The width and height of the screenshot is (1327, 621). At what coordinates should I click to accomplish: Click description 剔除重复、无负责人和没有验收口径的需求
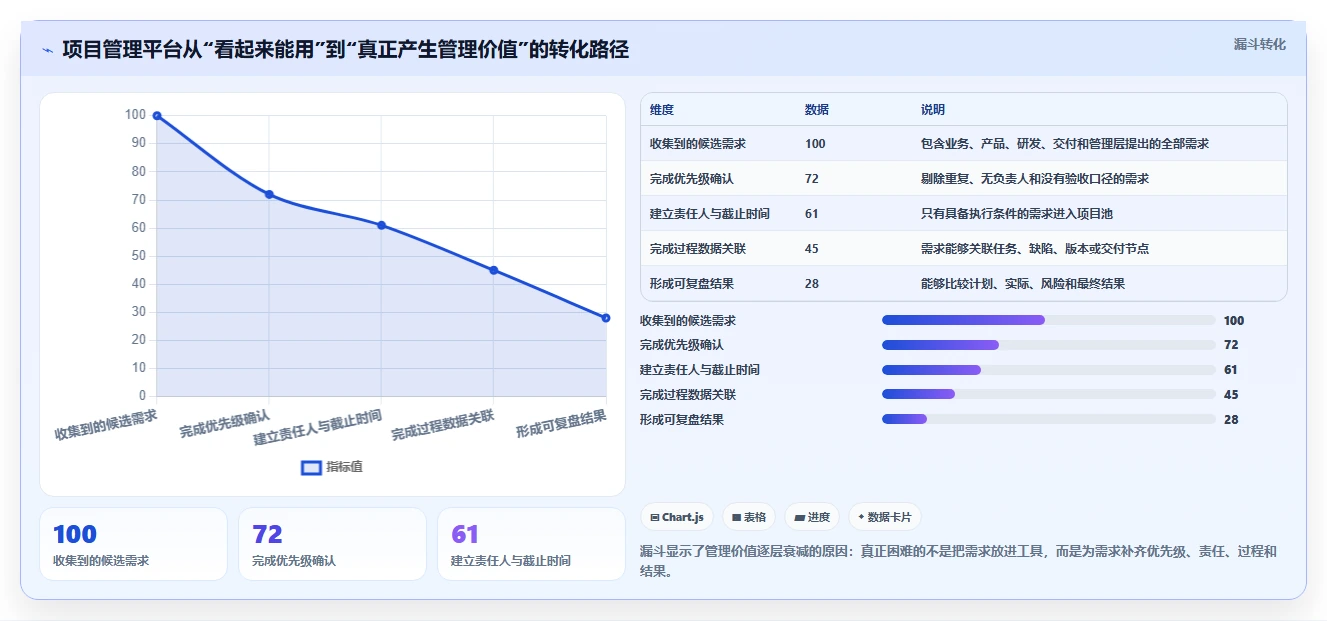point(1035,179)
